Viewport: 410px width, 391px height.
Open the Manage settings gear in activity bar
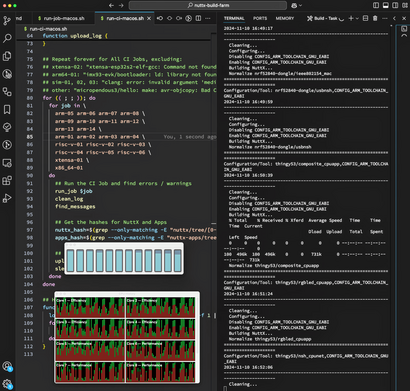7,384
